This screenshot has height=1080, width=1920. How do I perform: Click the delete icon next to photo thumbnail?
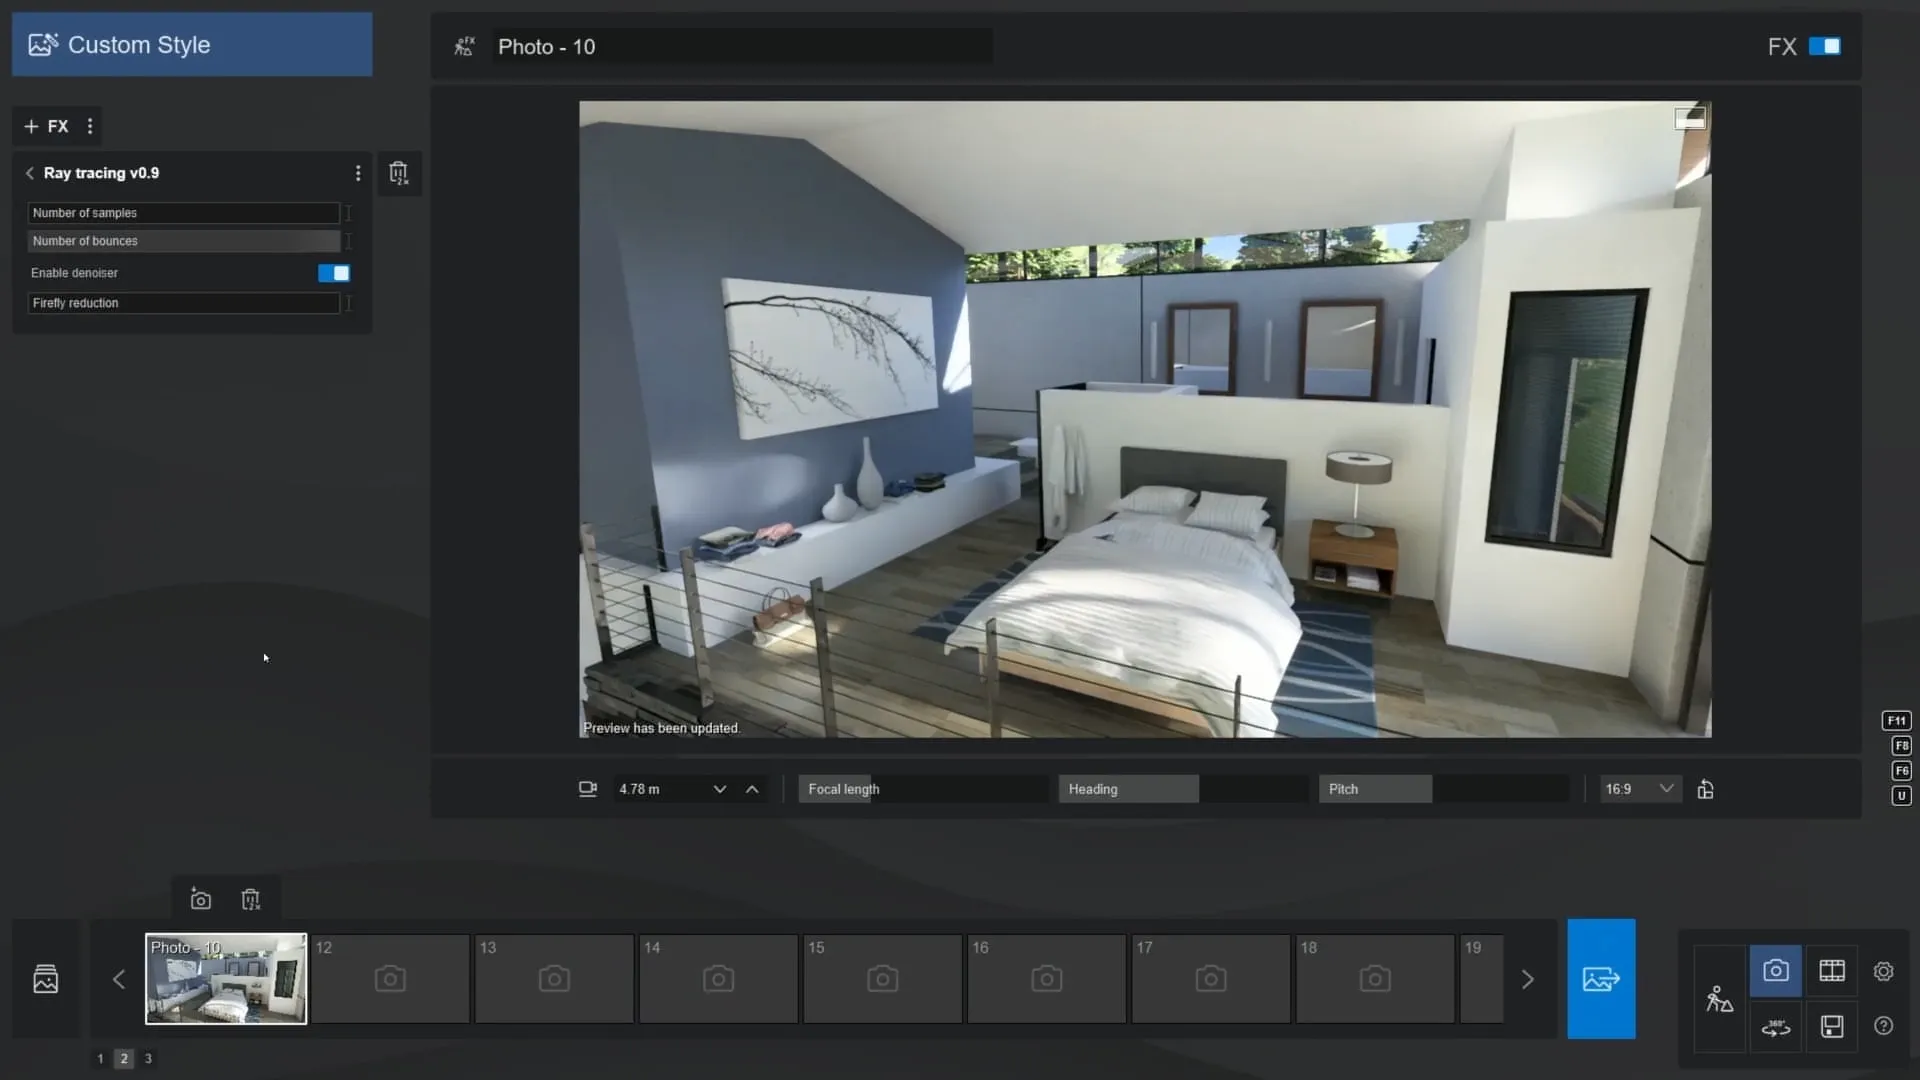pos(251,899)
